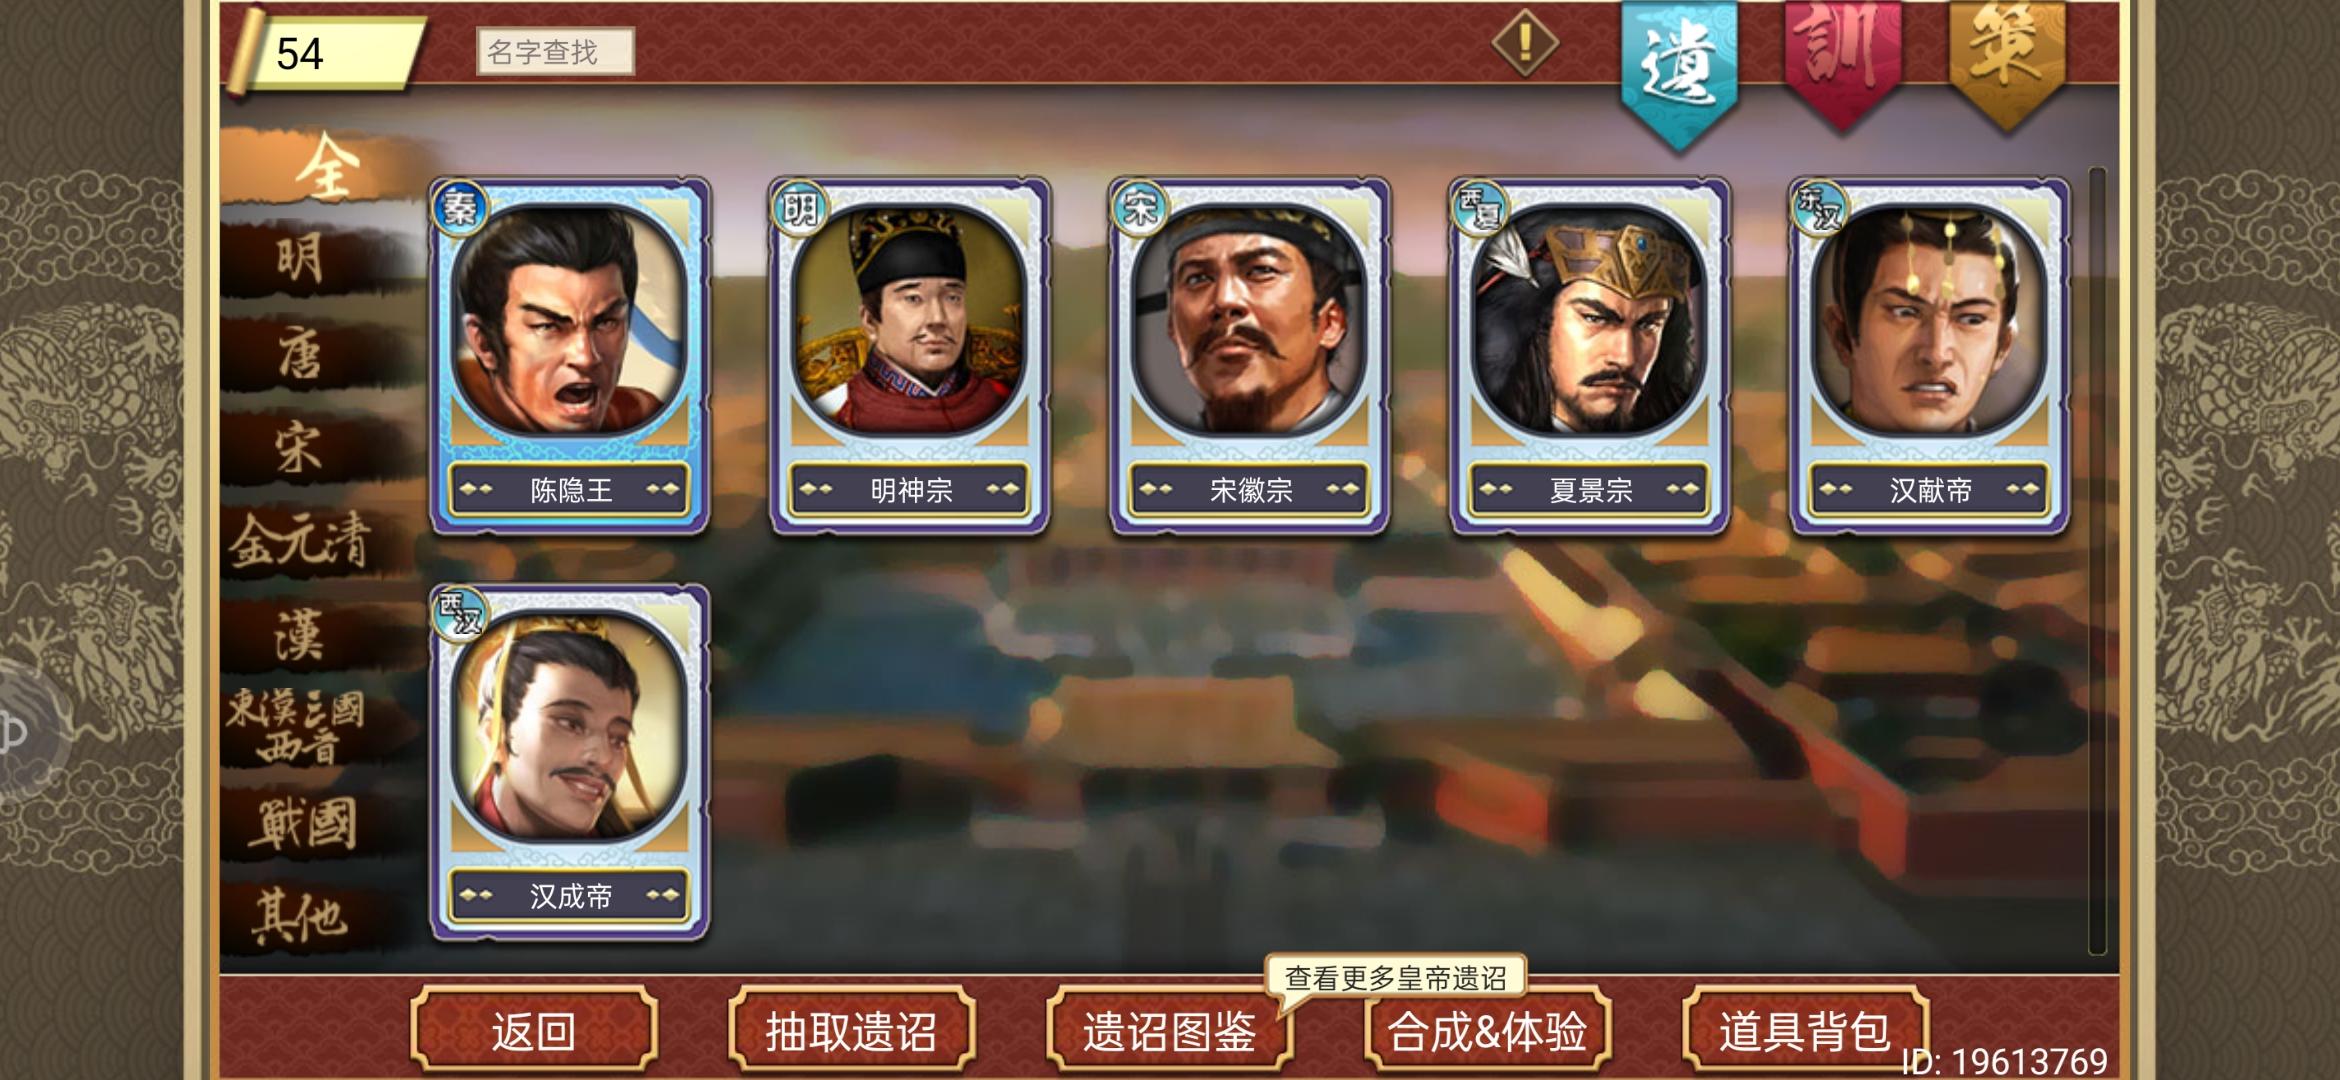Switch to the 戰國 filter tab
2340x1080 pixels.
point(300,824)
